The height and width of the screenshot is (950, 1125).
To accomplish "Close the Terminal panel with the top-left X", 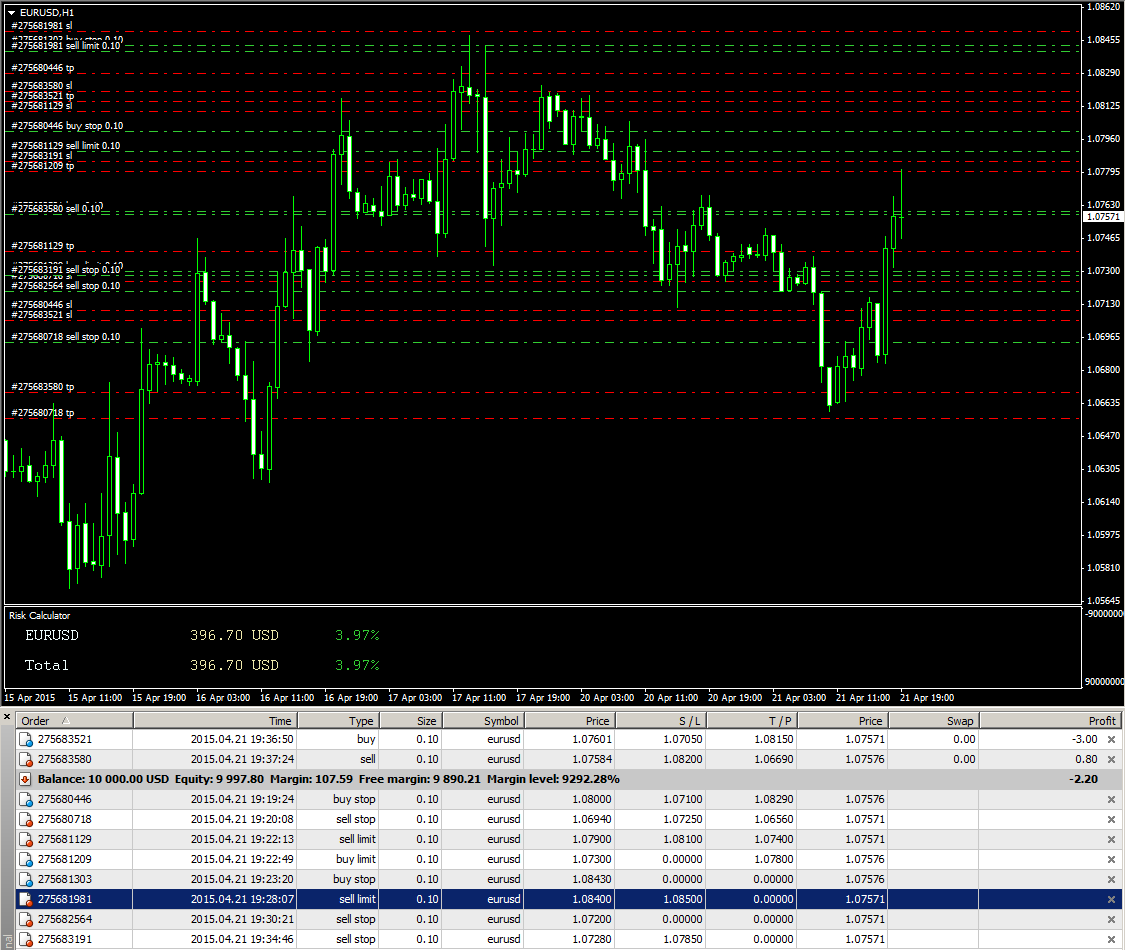I will pyautogui.click(x=6, y=716).
